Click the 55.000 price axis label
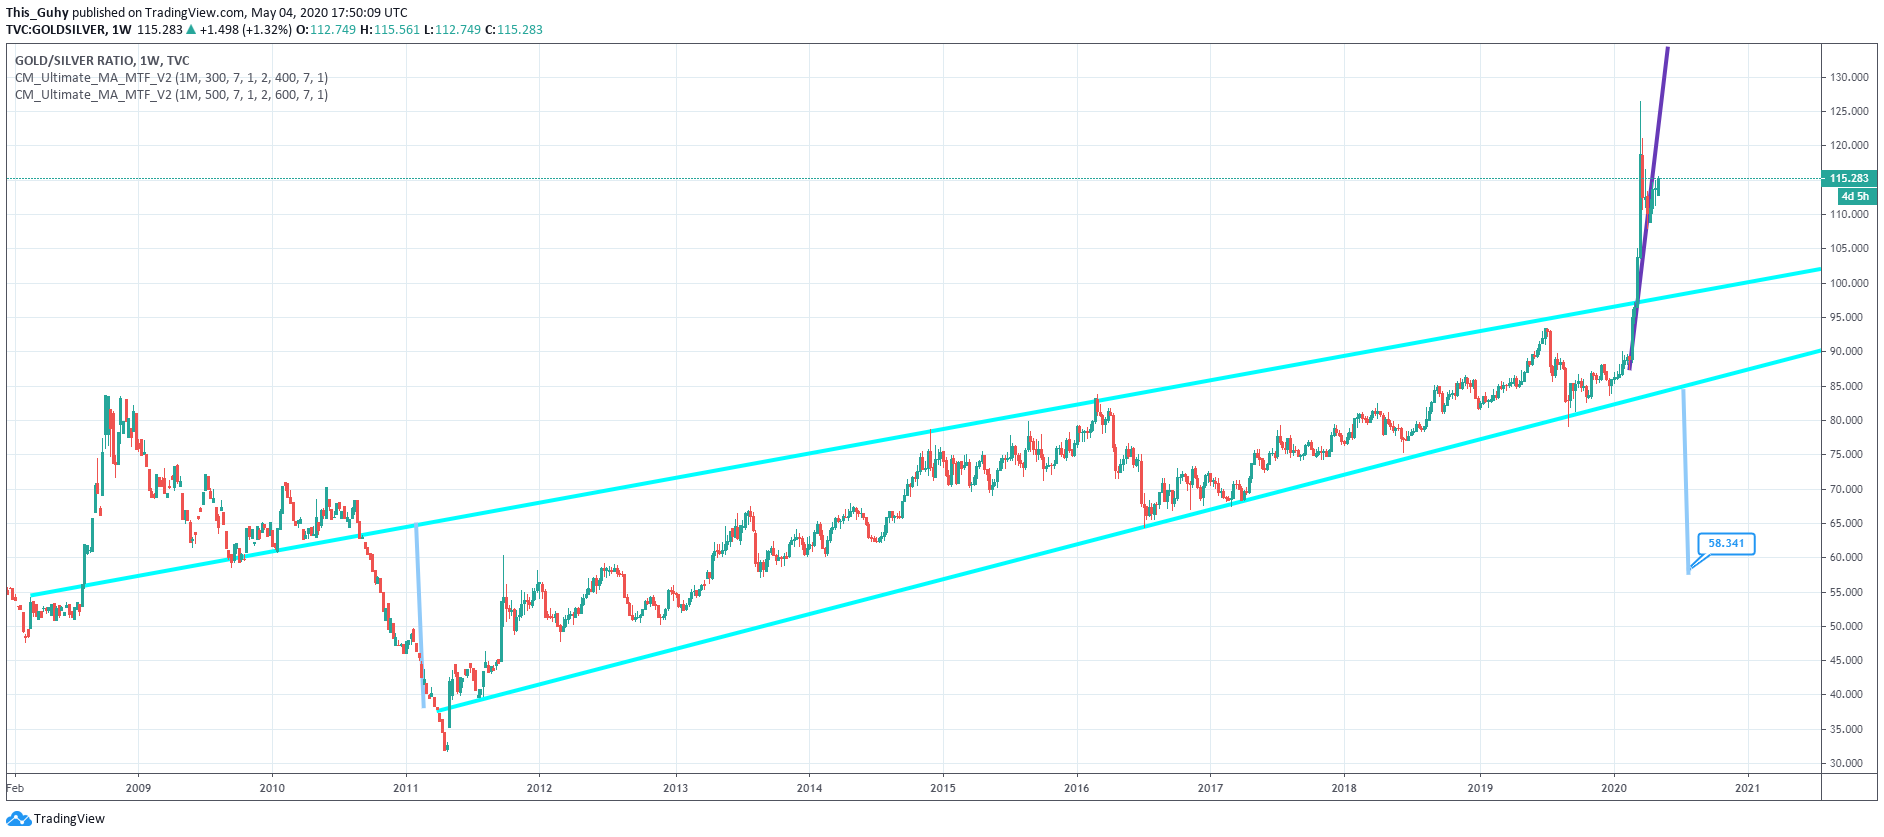 (x=1849, y=592)
